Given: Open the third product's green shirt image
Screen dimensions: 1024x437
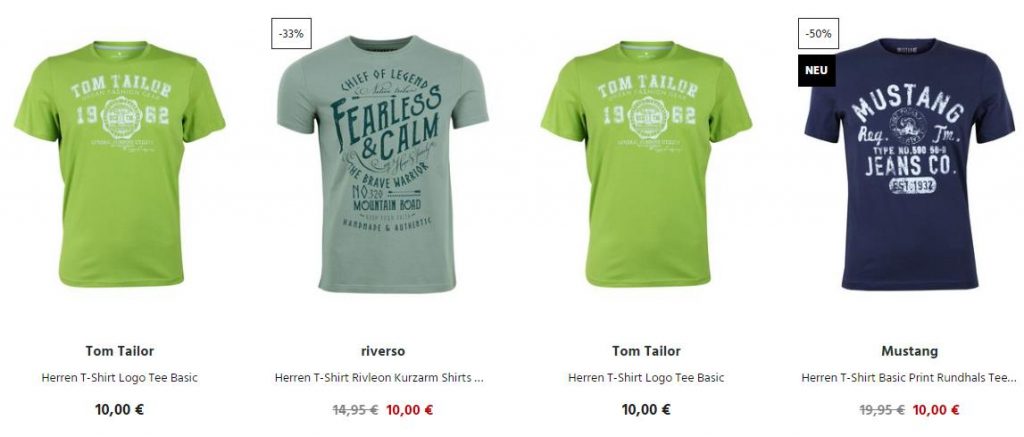Looking at the screenshot, I should [647, 163].
